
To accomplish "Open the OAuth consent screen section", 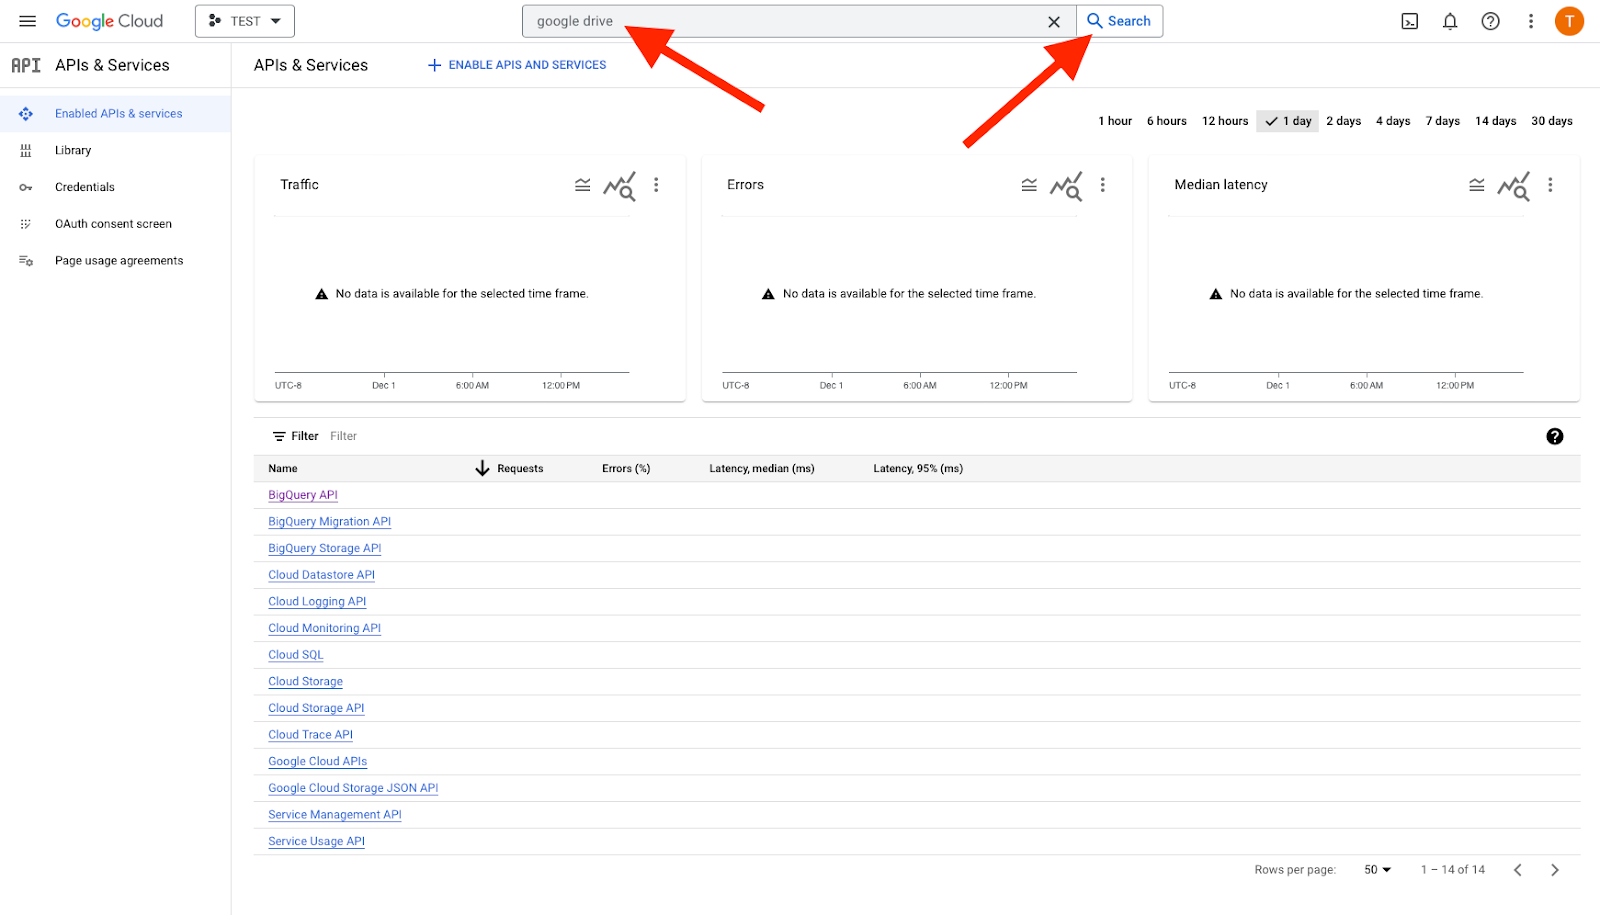I will pyautogui.click(x=114, y=223).
